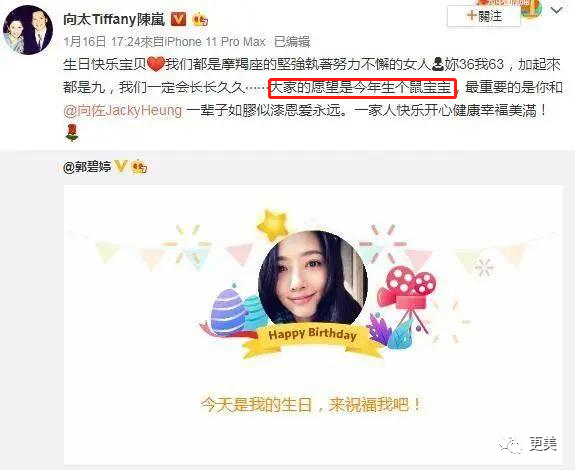Click the member badge icon beside 向太's name

coord(200,19)
